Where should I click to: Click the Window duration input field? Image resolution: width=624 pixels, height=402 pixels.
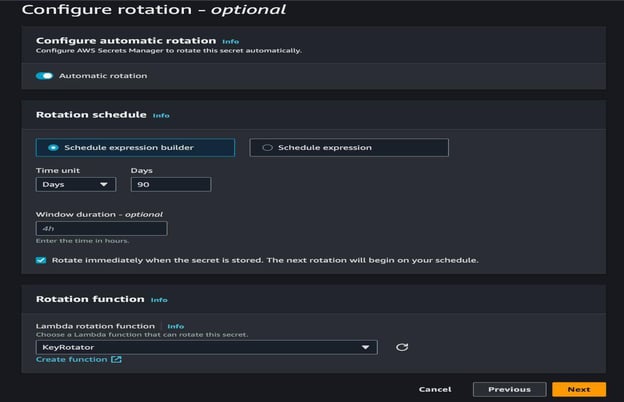tap(101, 228)
